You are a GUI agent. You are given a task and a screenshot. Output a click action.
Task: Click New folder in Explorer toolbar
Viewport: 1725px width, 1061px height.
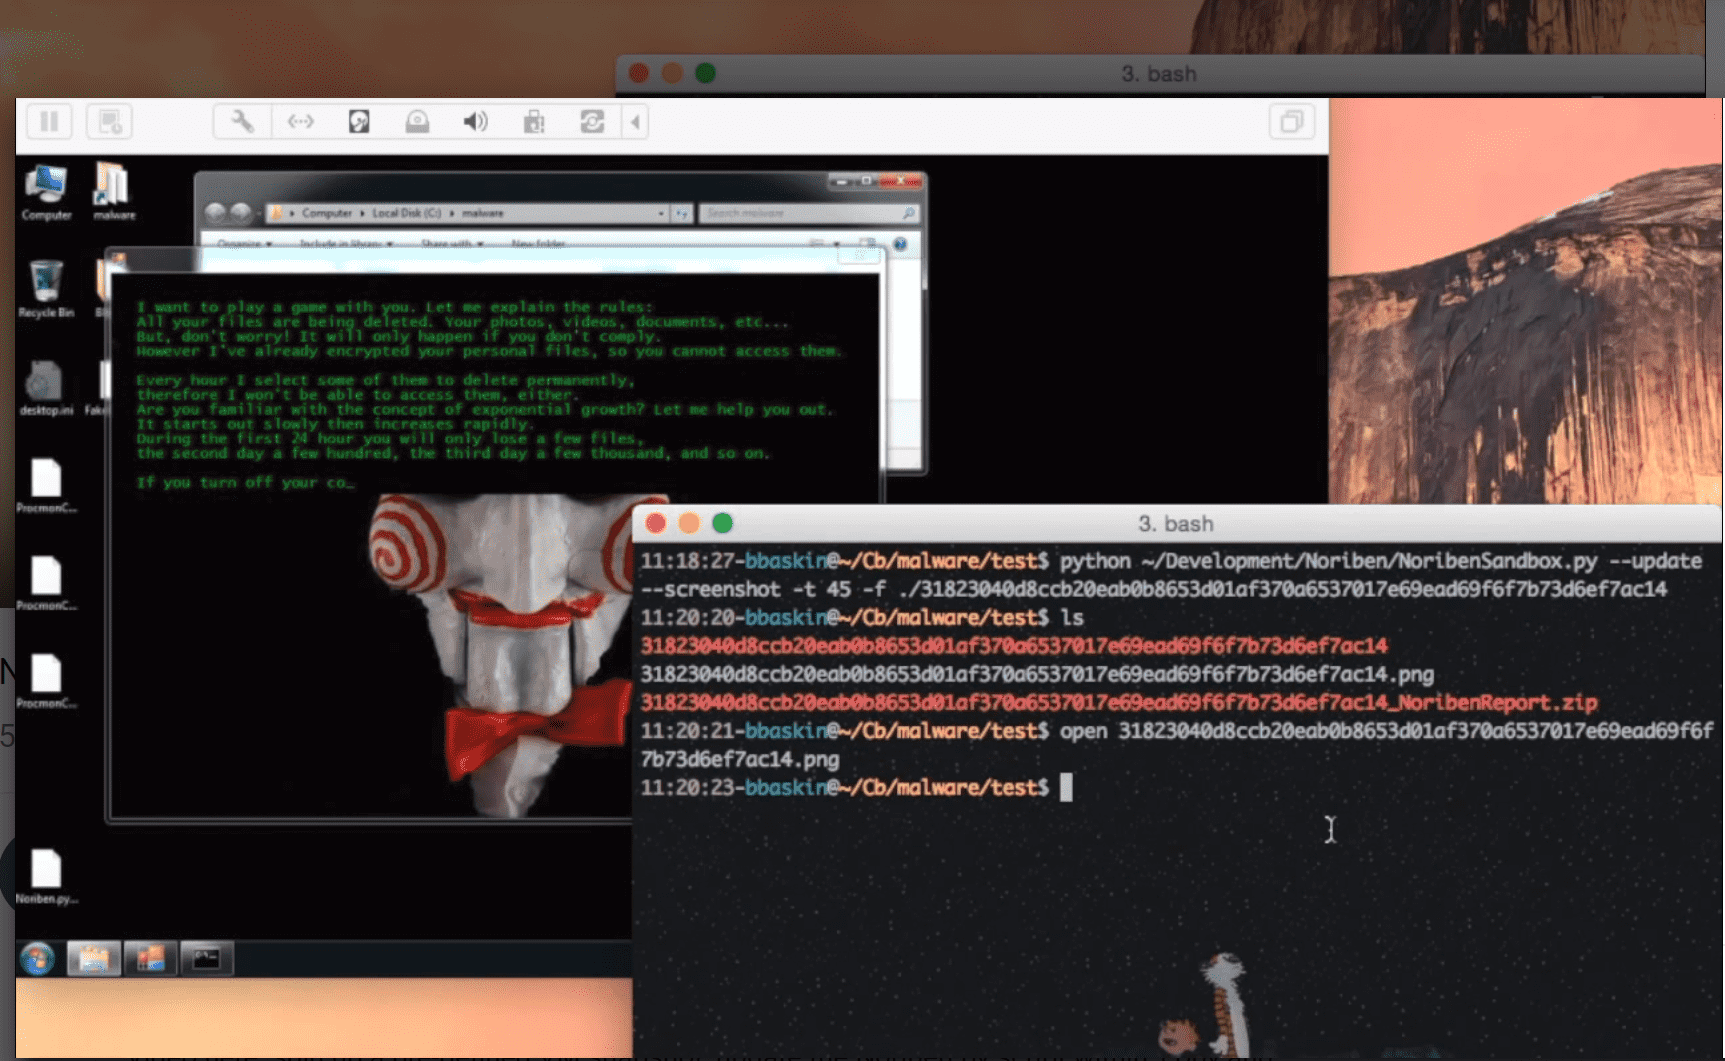pyautogui.click(x=538, y=243)
